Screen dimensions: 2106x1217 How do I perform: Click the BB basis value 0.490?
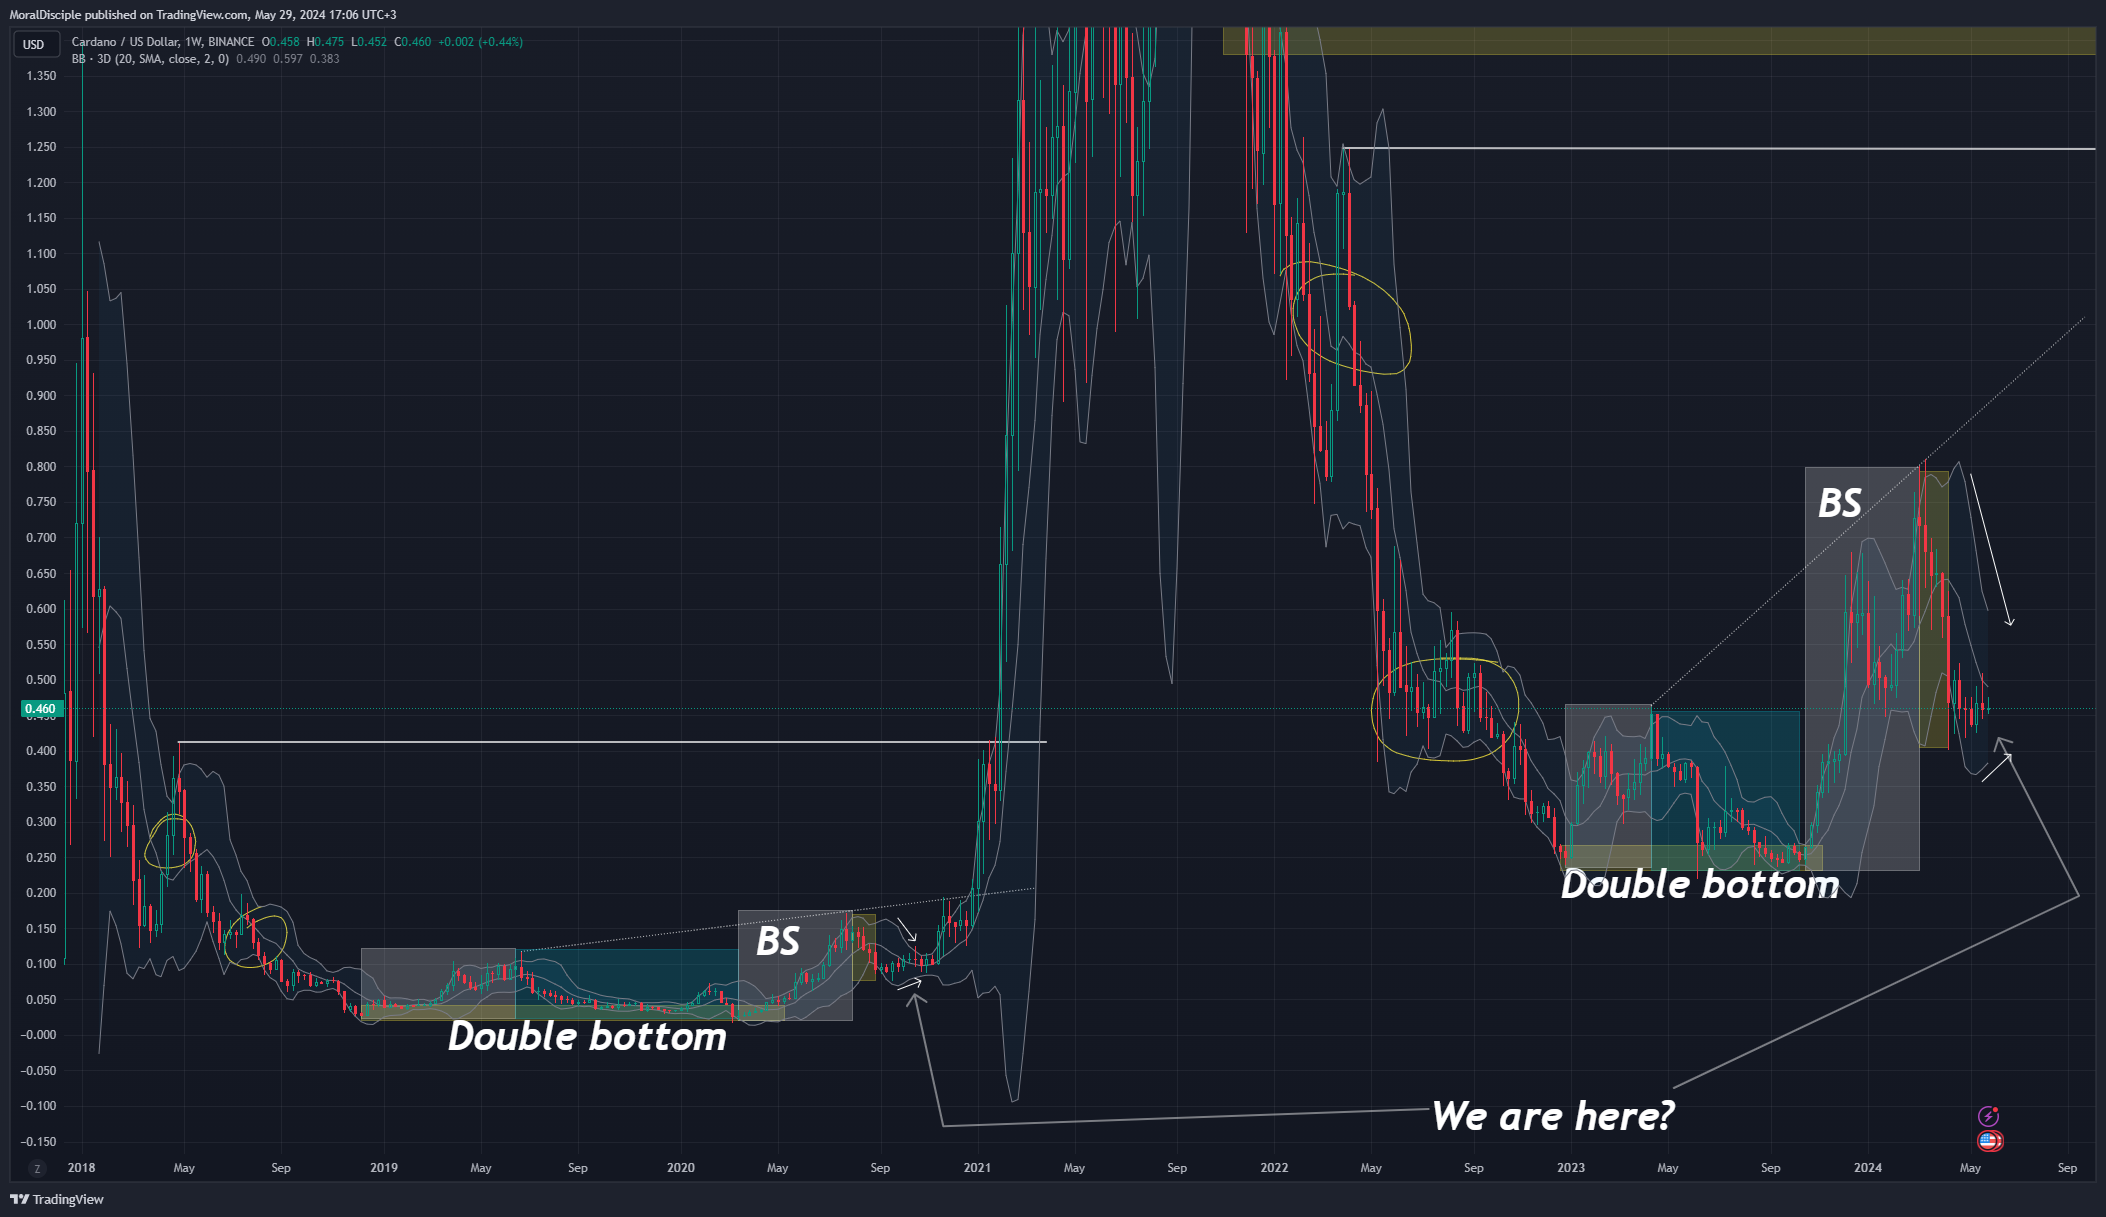251,59
